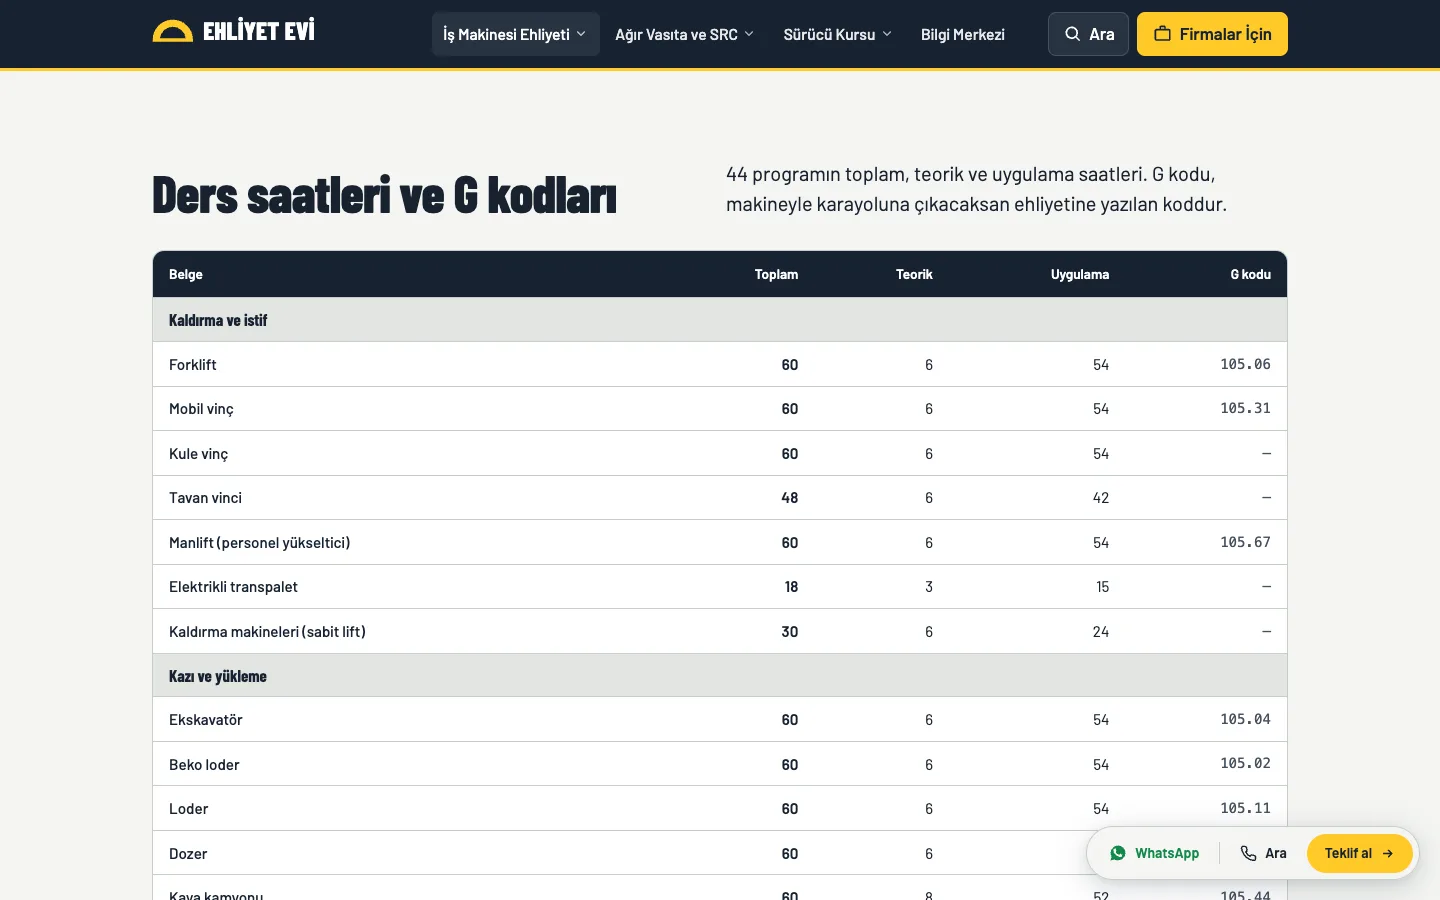1440x900 pixels.
Task: Click the Uygulama column header
Action: tap(1080, 274)
